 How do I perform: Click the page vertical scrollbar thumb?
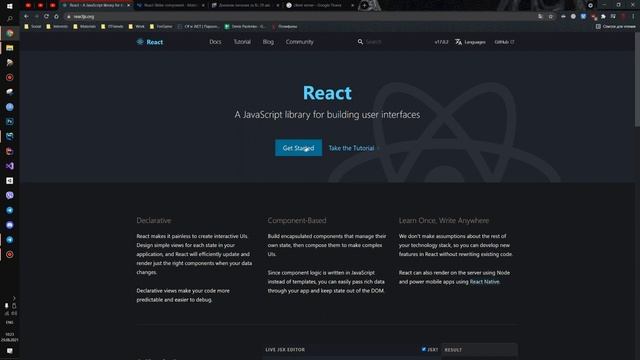637,80
